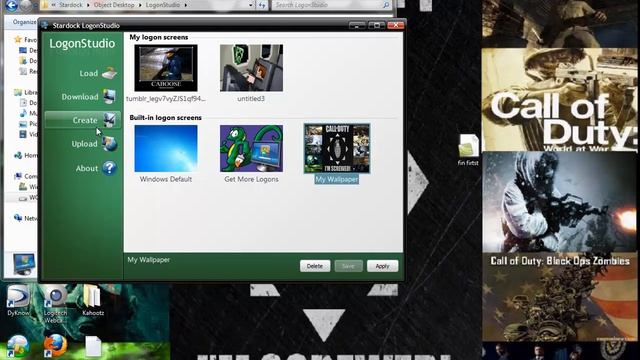Click the Network icon in Explorer pane
640x360 pixels.
point(18,218)
